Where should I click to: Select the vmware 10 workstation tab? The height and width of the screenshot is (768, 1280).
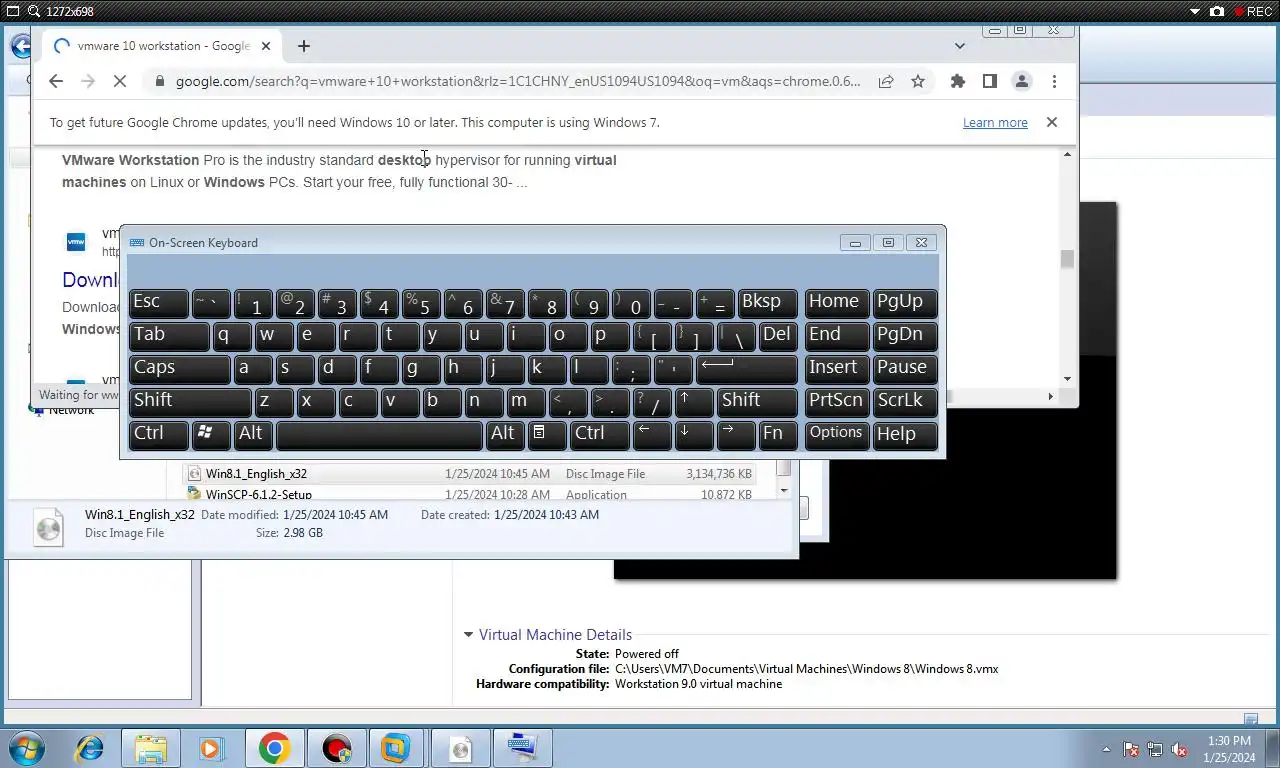163,46
